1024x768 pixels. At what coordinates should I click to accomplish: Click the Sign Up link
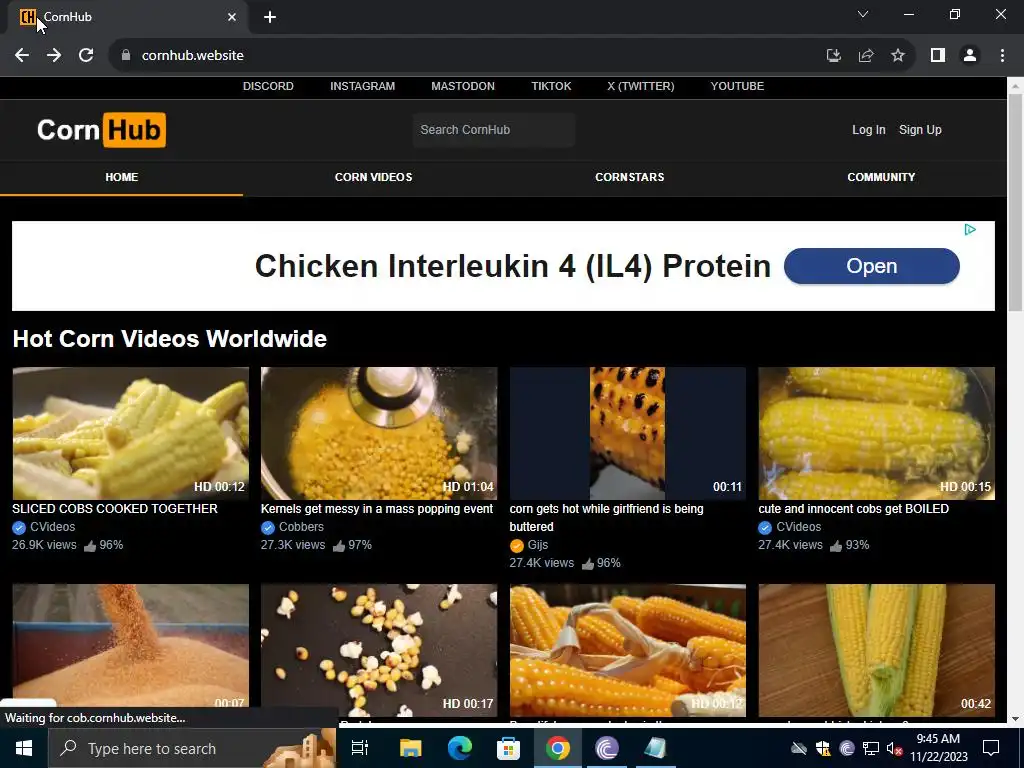920,130
